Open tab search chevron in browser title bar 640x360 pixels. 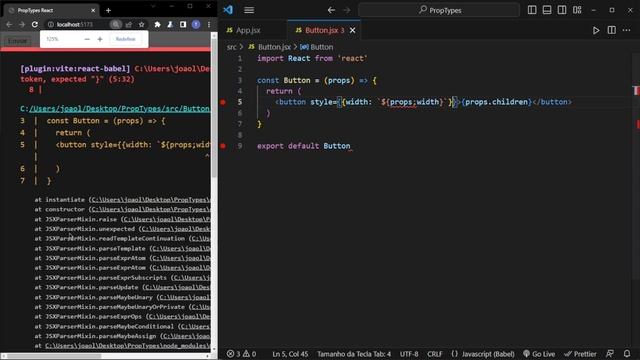click(153, 6)
